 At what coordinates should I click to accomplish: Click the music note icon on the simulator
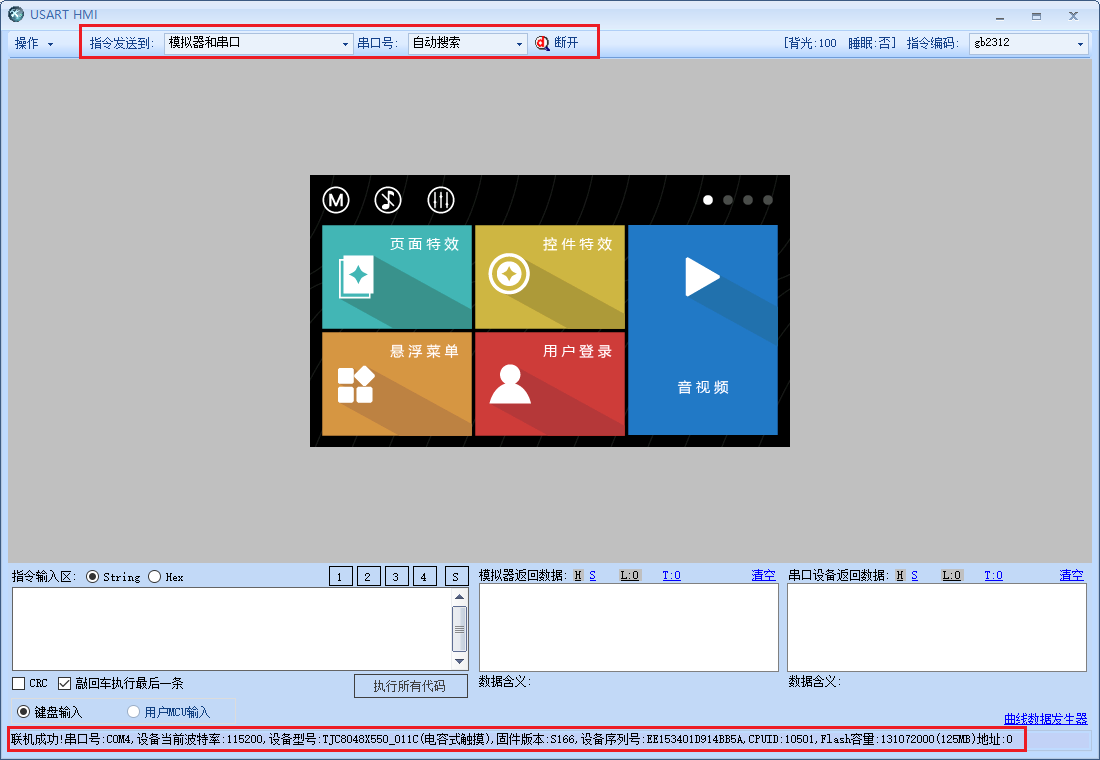388,199
